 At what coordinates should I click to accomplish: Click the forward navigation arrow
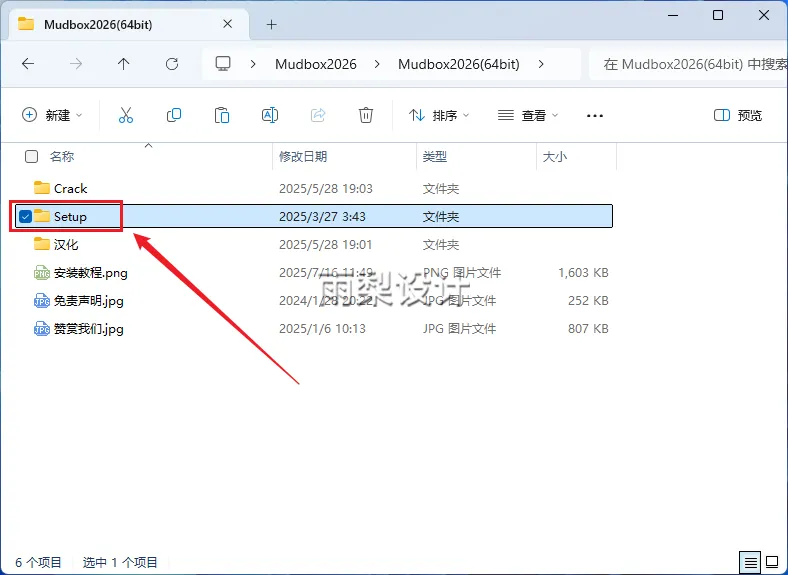tap(76, 64)
